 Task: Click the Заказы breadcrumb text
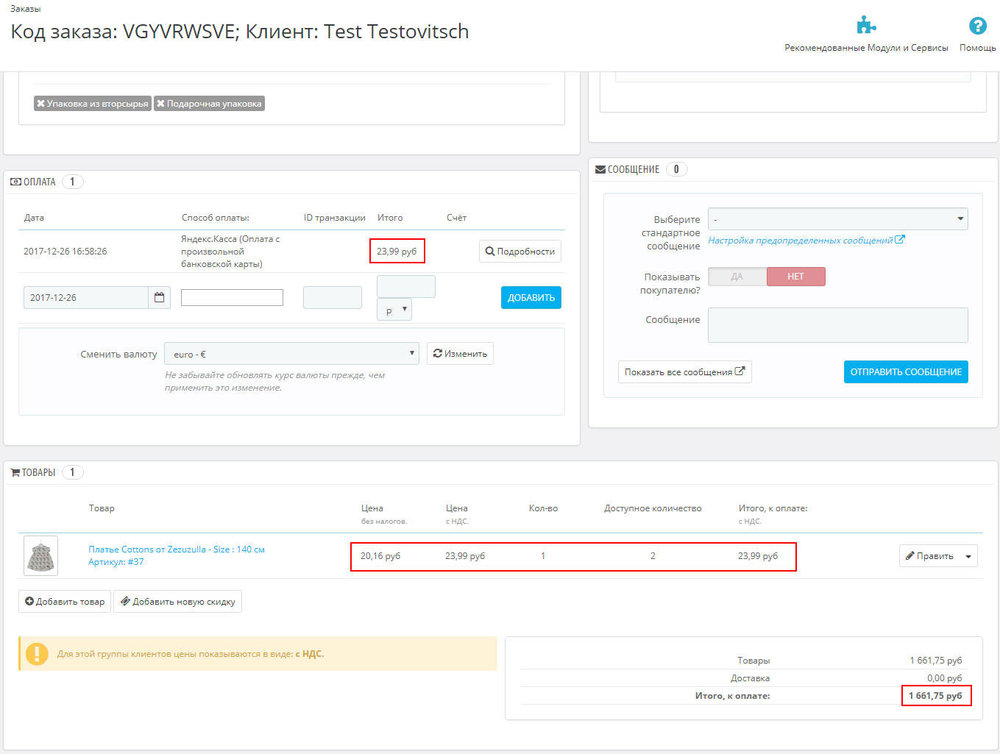click(26, 9)
